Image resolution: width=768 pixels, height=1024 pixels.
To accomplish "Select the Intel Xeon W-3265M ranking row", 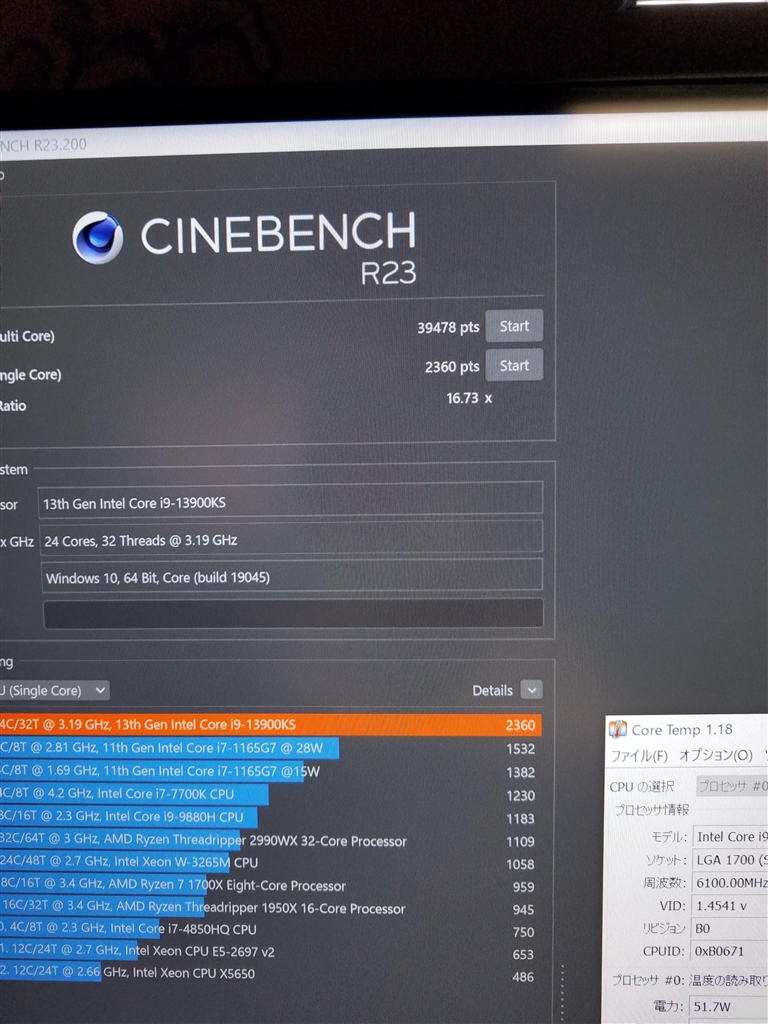I will [x=270, y=863].
